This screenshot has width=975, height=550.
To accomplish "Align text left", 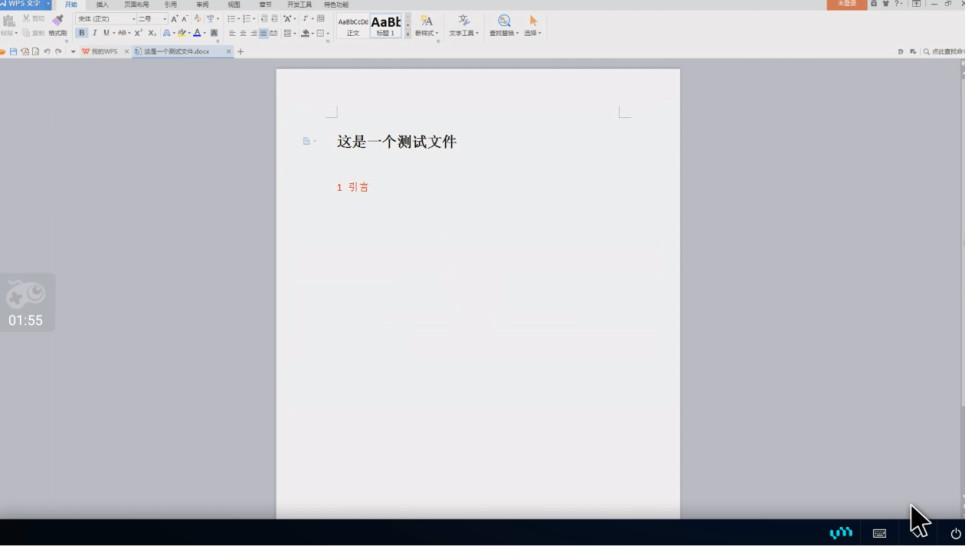I will click(232, 33).
